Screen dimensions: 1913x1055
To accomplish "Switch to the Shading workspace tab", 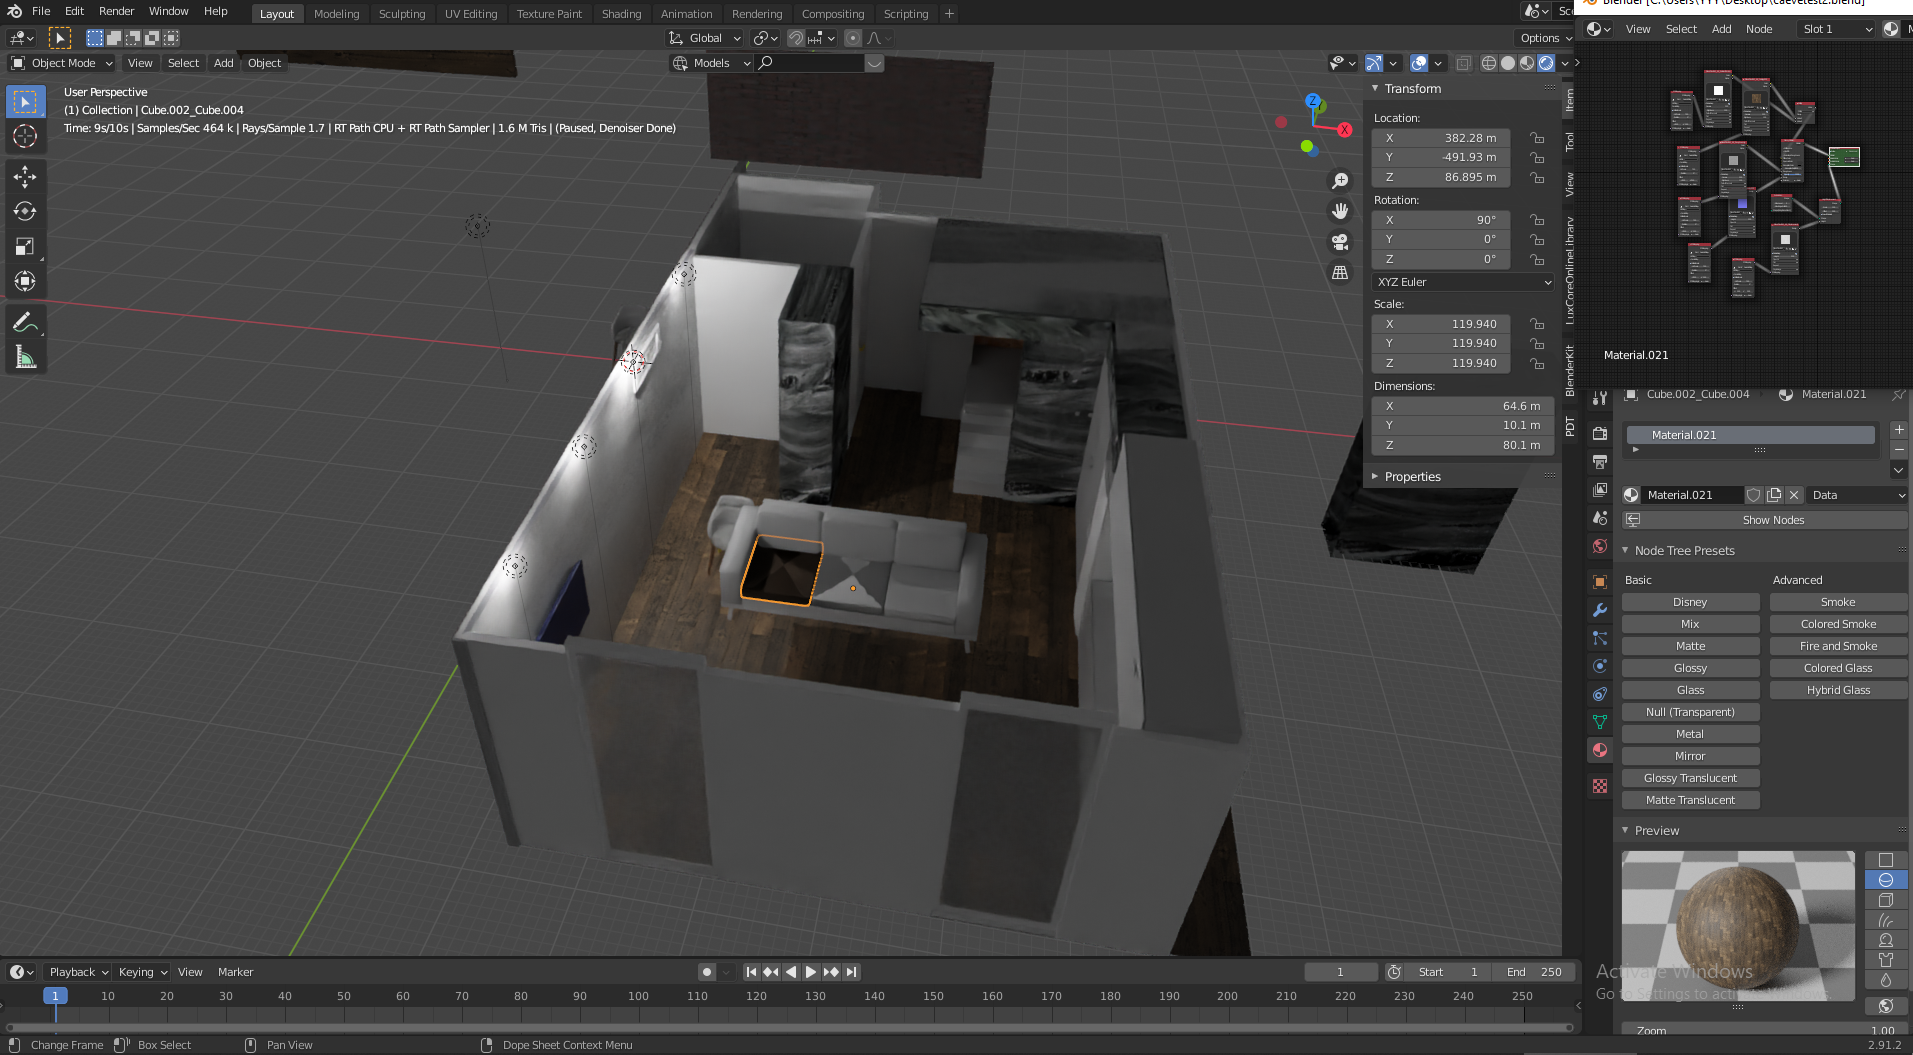I will tap(621, 14).
